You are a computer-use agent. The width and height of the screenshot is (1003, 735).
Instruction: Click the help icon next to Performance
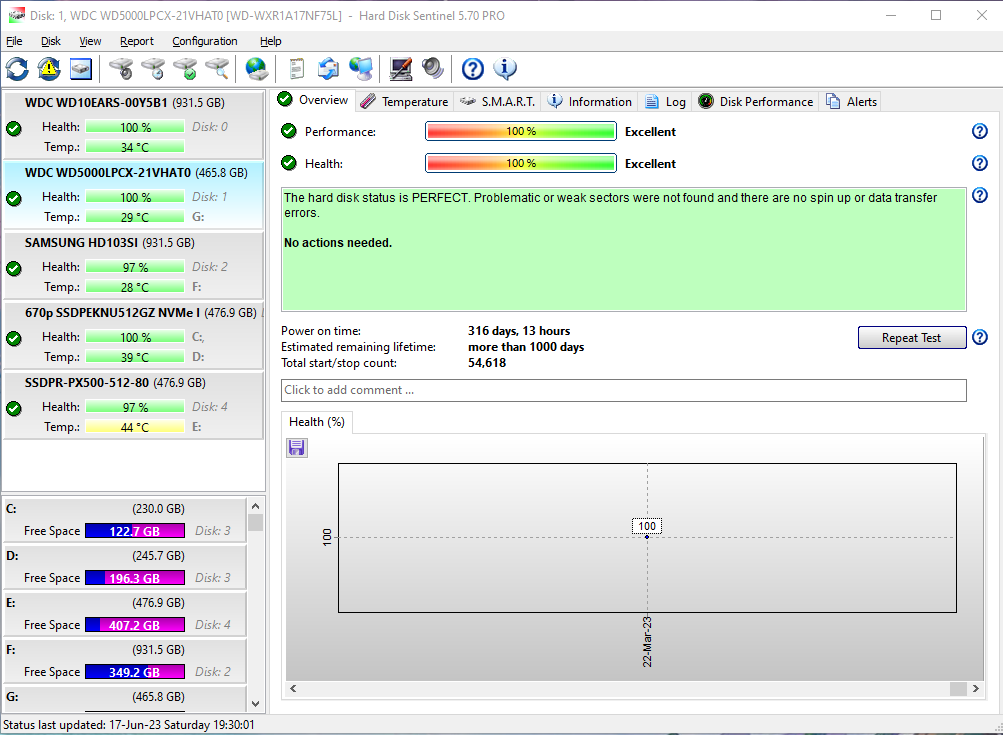coord(979,131)
